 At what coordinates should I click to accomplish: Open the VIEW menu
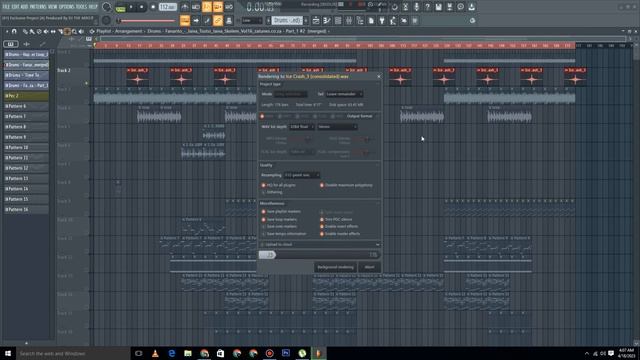click(x=53, y=7)
